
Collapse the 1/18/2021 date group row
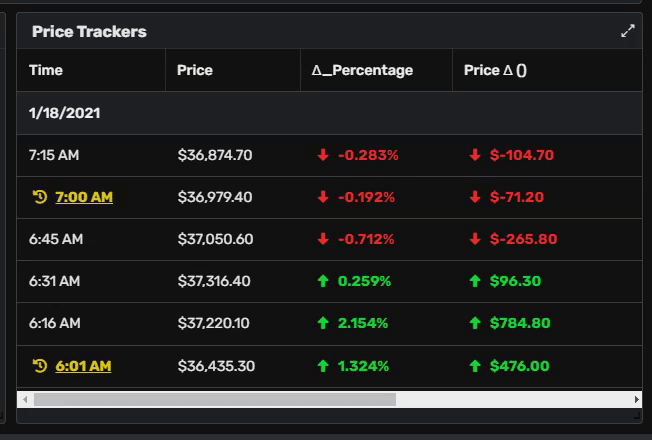click(329, 113)
